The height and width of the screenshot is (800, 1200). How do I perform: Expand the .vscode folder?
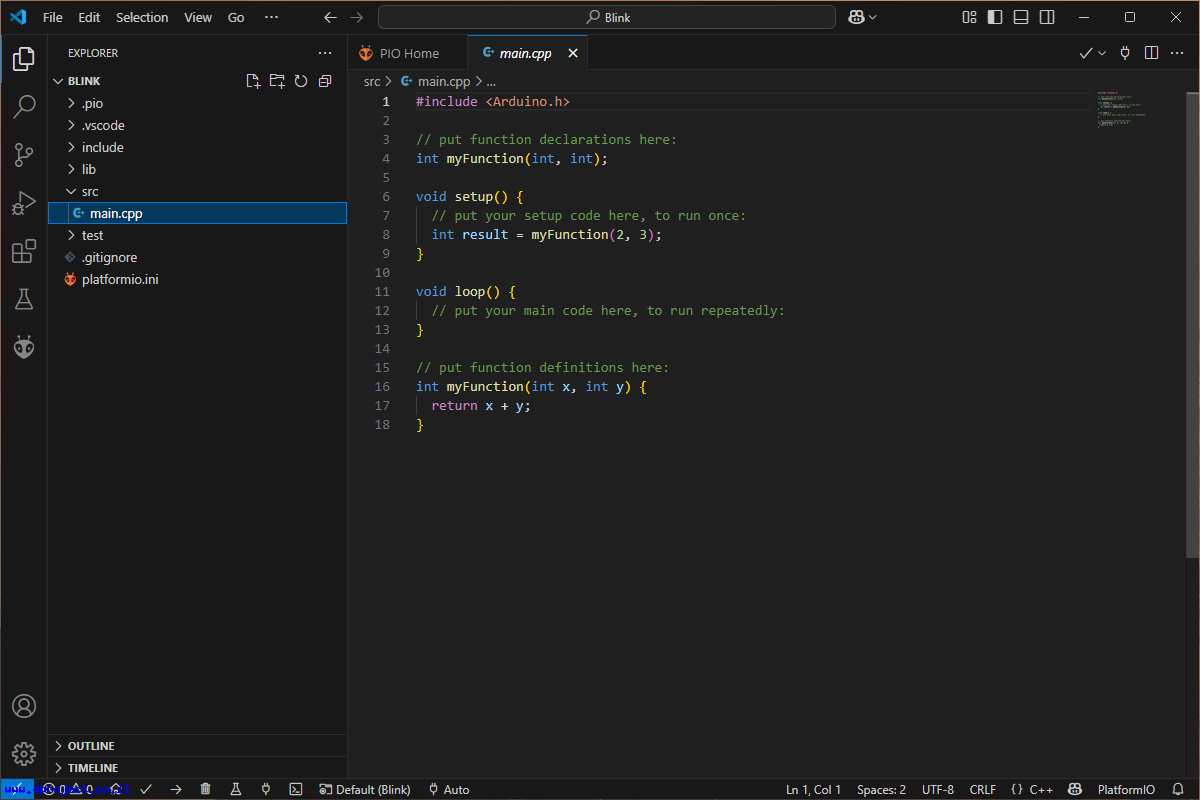point(72,125)
